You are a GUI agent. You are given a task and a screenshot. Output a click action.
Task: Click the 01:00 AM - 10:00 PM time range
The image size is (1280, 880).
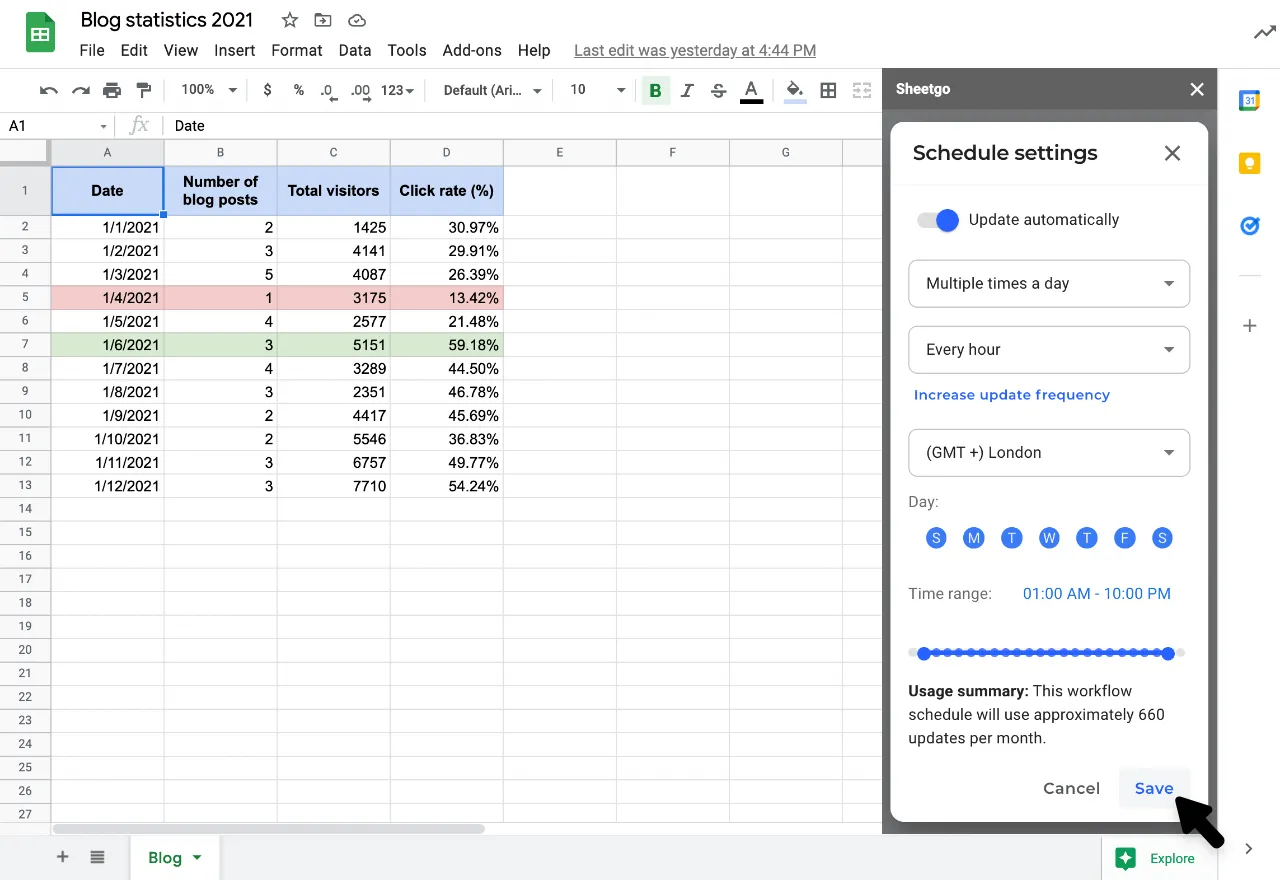[x=1096, y=594]
